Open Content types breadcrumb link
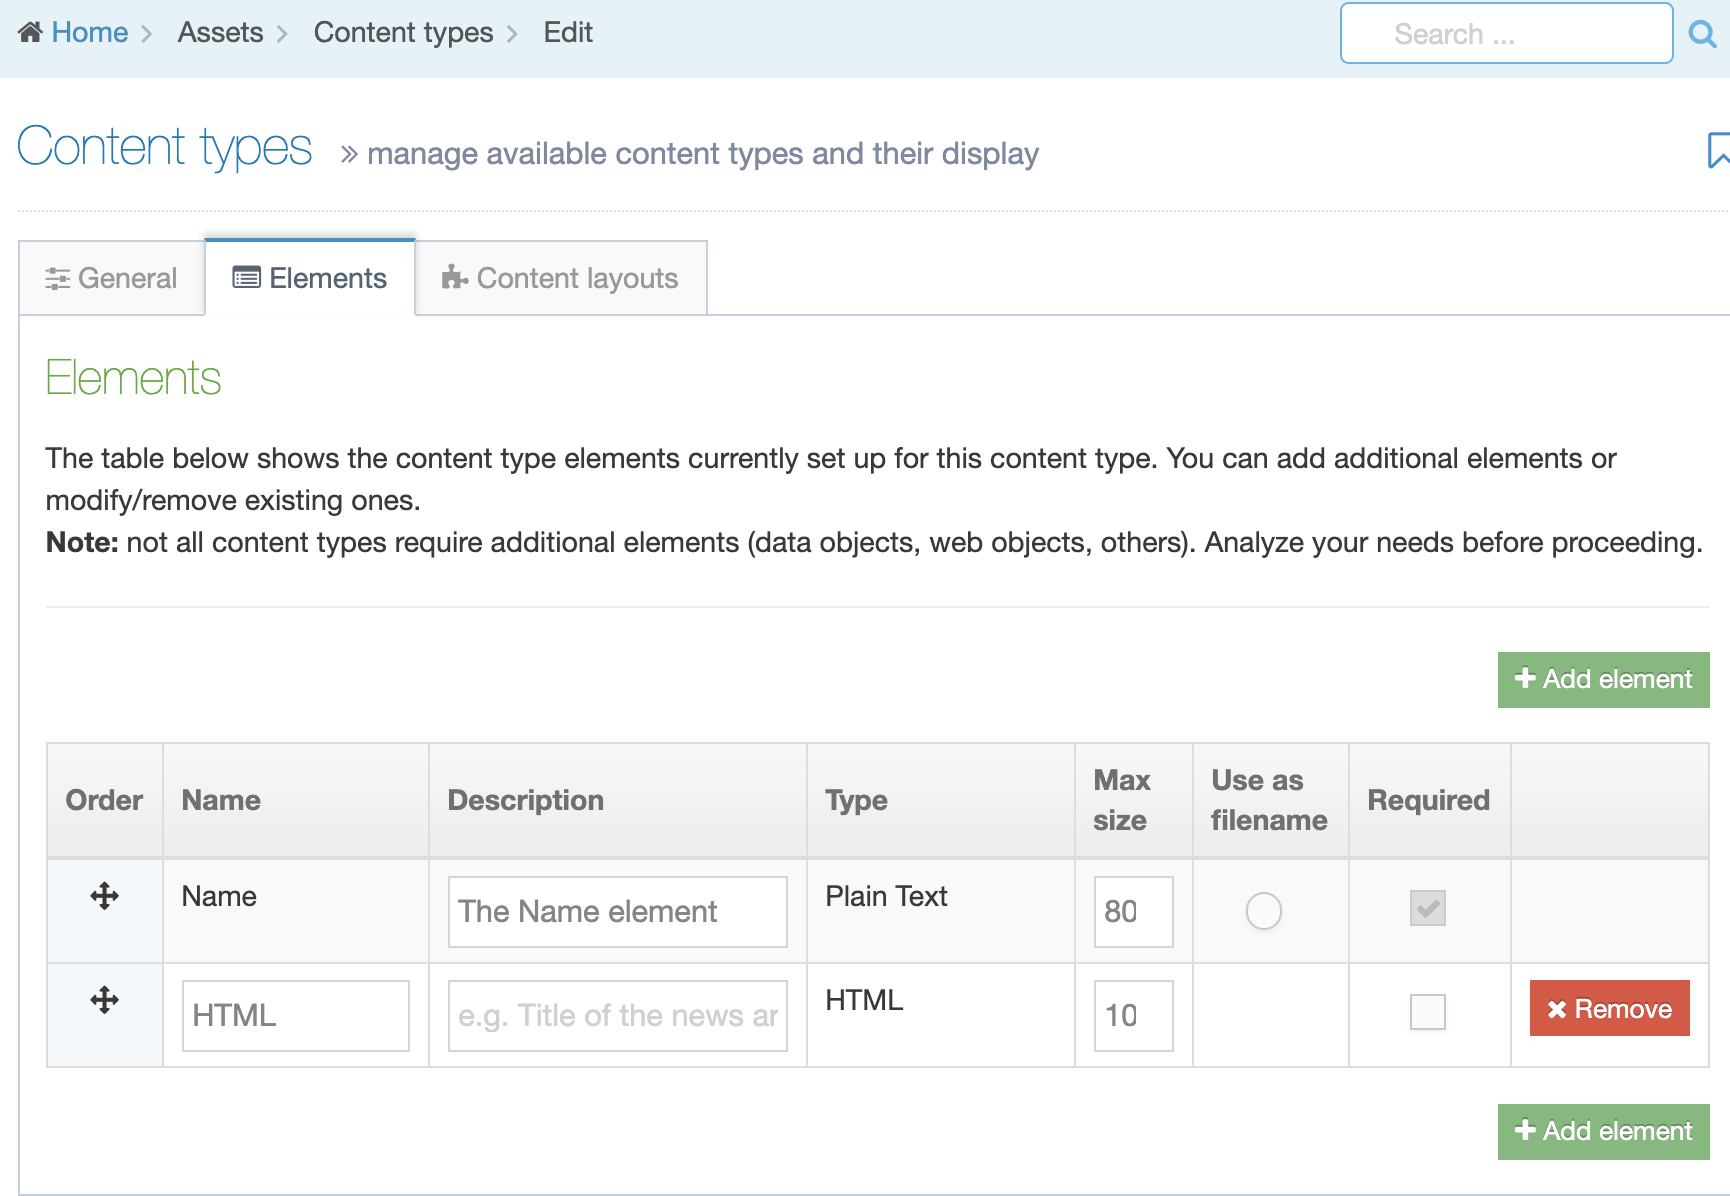 pos(403,33)
